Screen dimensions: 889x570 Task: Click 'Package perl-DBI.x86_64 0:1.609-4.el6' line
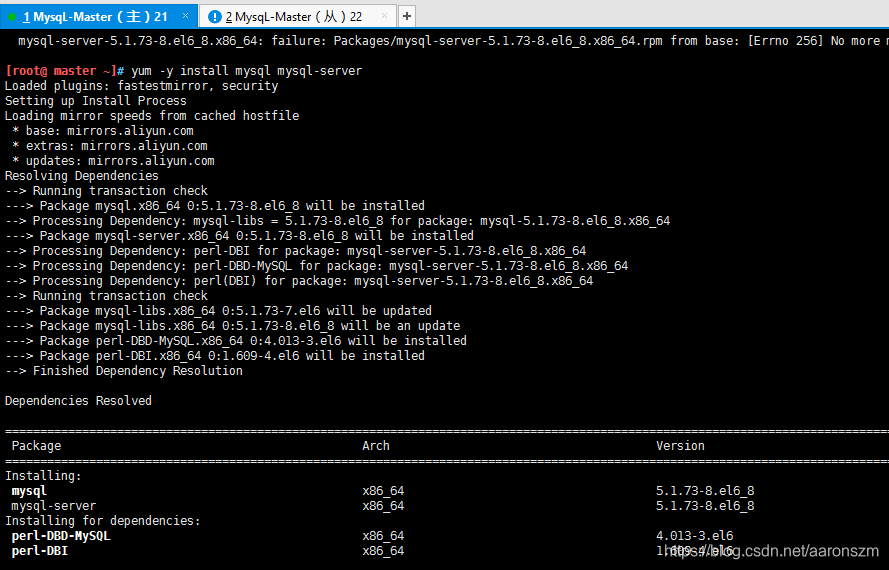click(x=215, y=356)
